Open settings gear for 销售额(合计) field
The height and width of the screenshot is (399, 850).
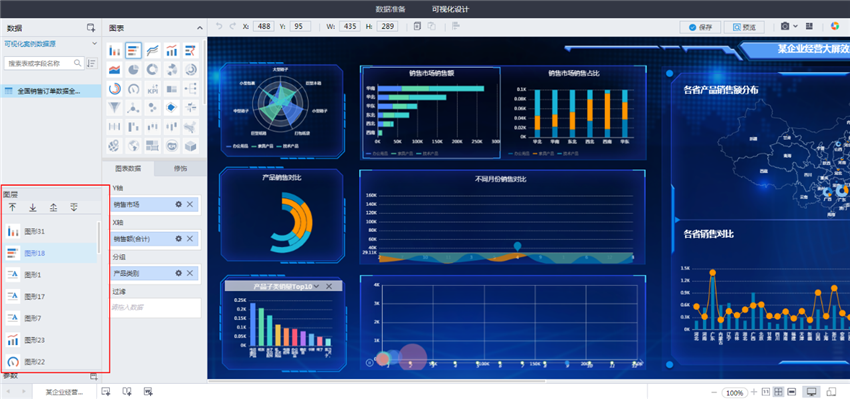coord(178,239)
